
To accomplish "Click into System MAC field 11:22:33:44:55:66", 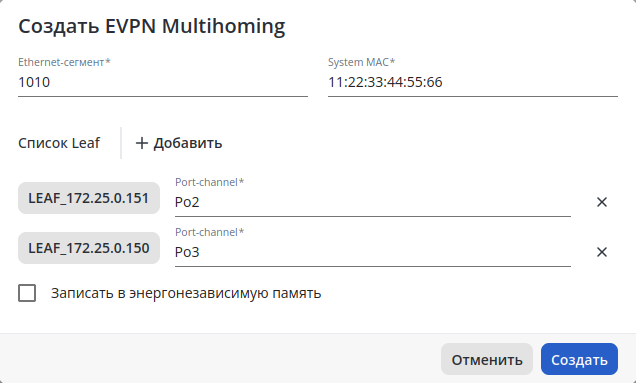I will click(473, 82).
